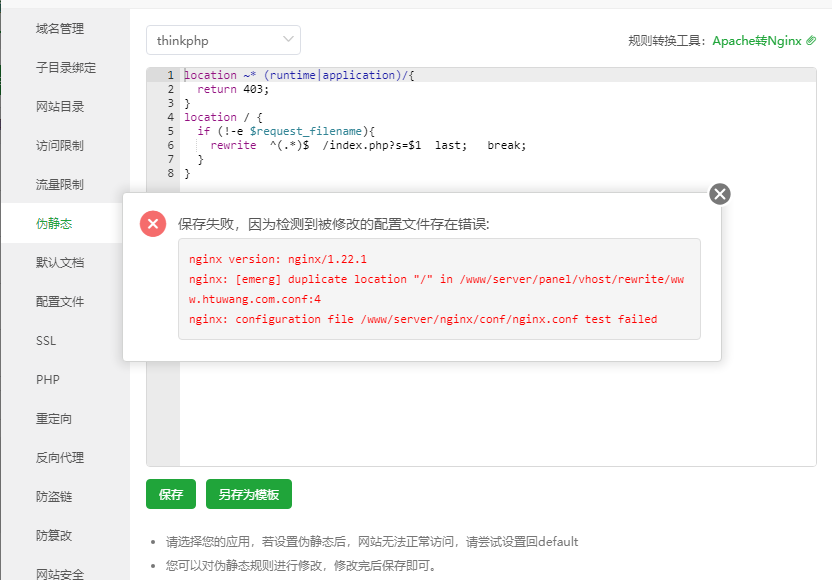Select the 伪静态 menu item
This screenshot has height=580, width=832.
[54, 223]
